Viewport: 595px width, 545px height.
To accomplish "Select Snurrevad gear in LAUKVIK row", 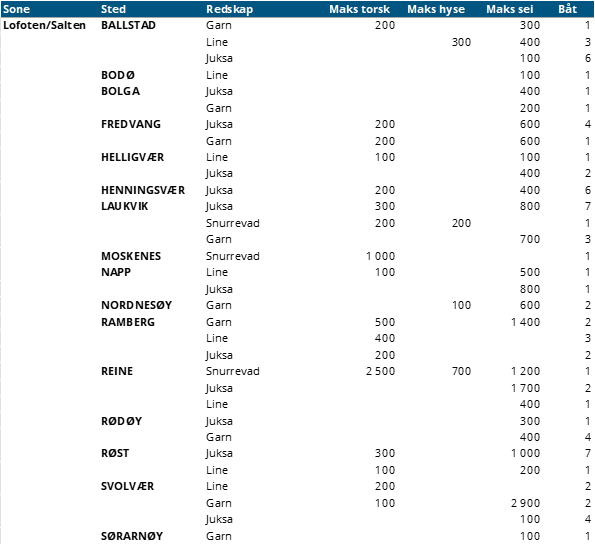I will tap(233, 223).
